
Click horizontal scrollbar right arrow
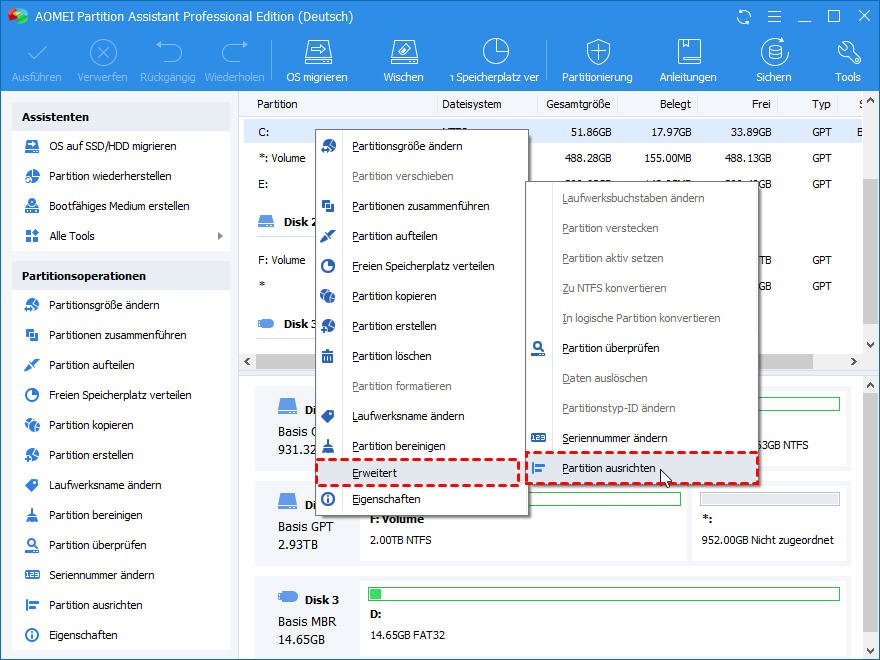tap(854, 362)
